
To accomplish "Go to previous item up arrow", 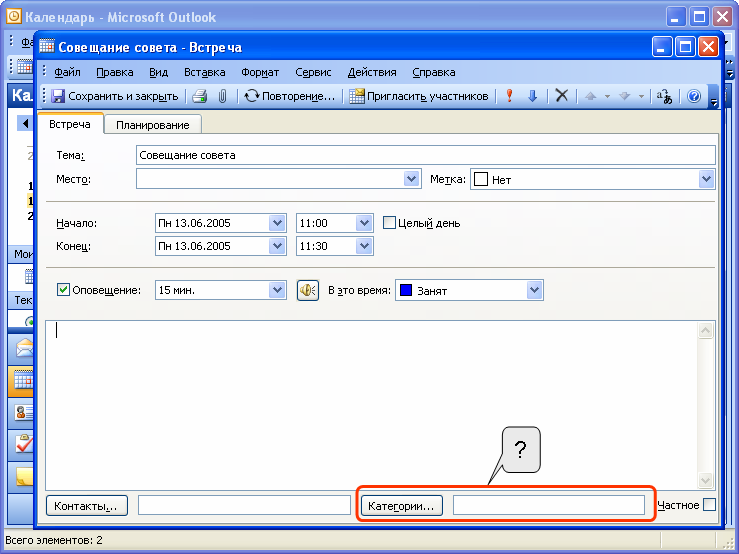I will [x=591, y=96].
